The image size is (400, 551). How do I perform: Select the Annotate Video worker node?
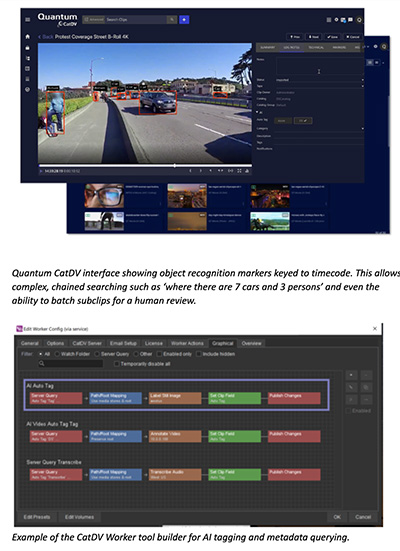click(175, 436)
